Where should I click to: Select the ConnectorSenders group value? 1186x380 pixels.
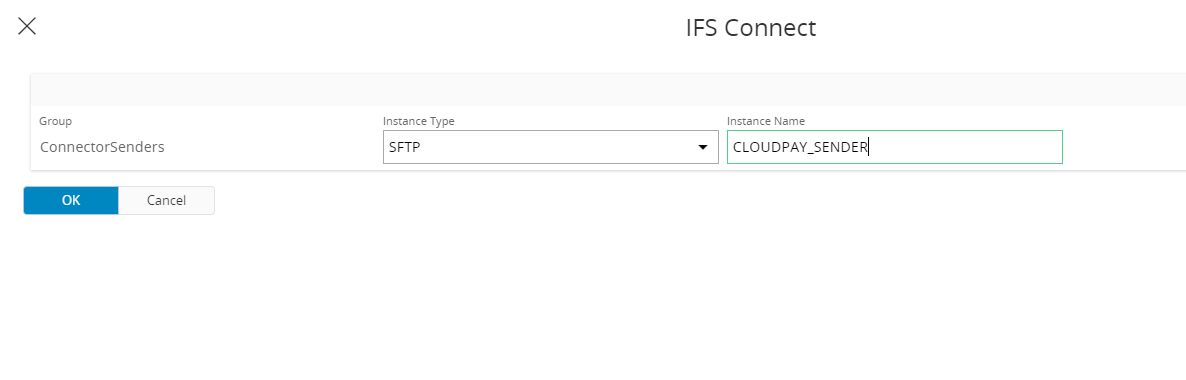102,148
